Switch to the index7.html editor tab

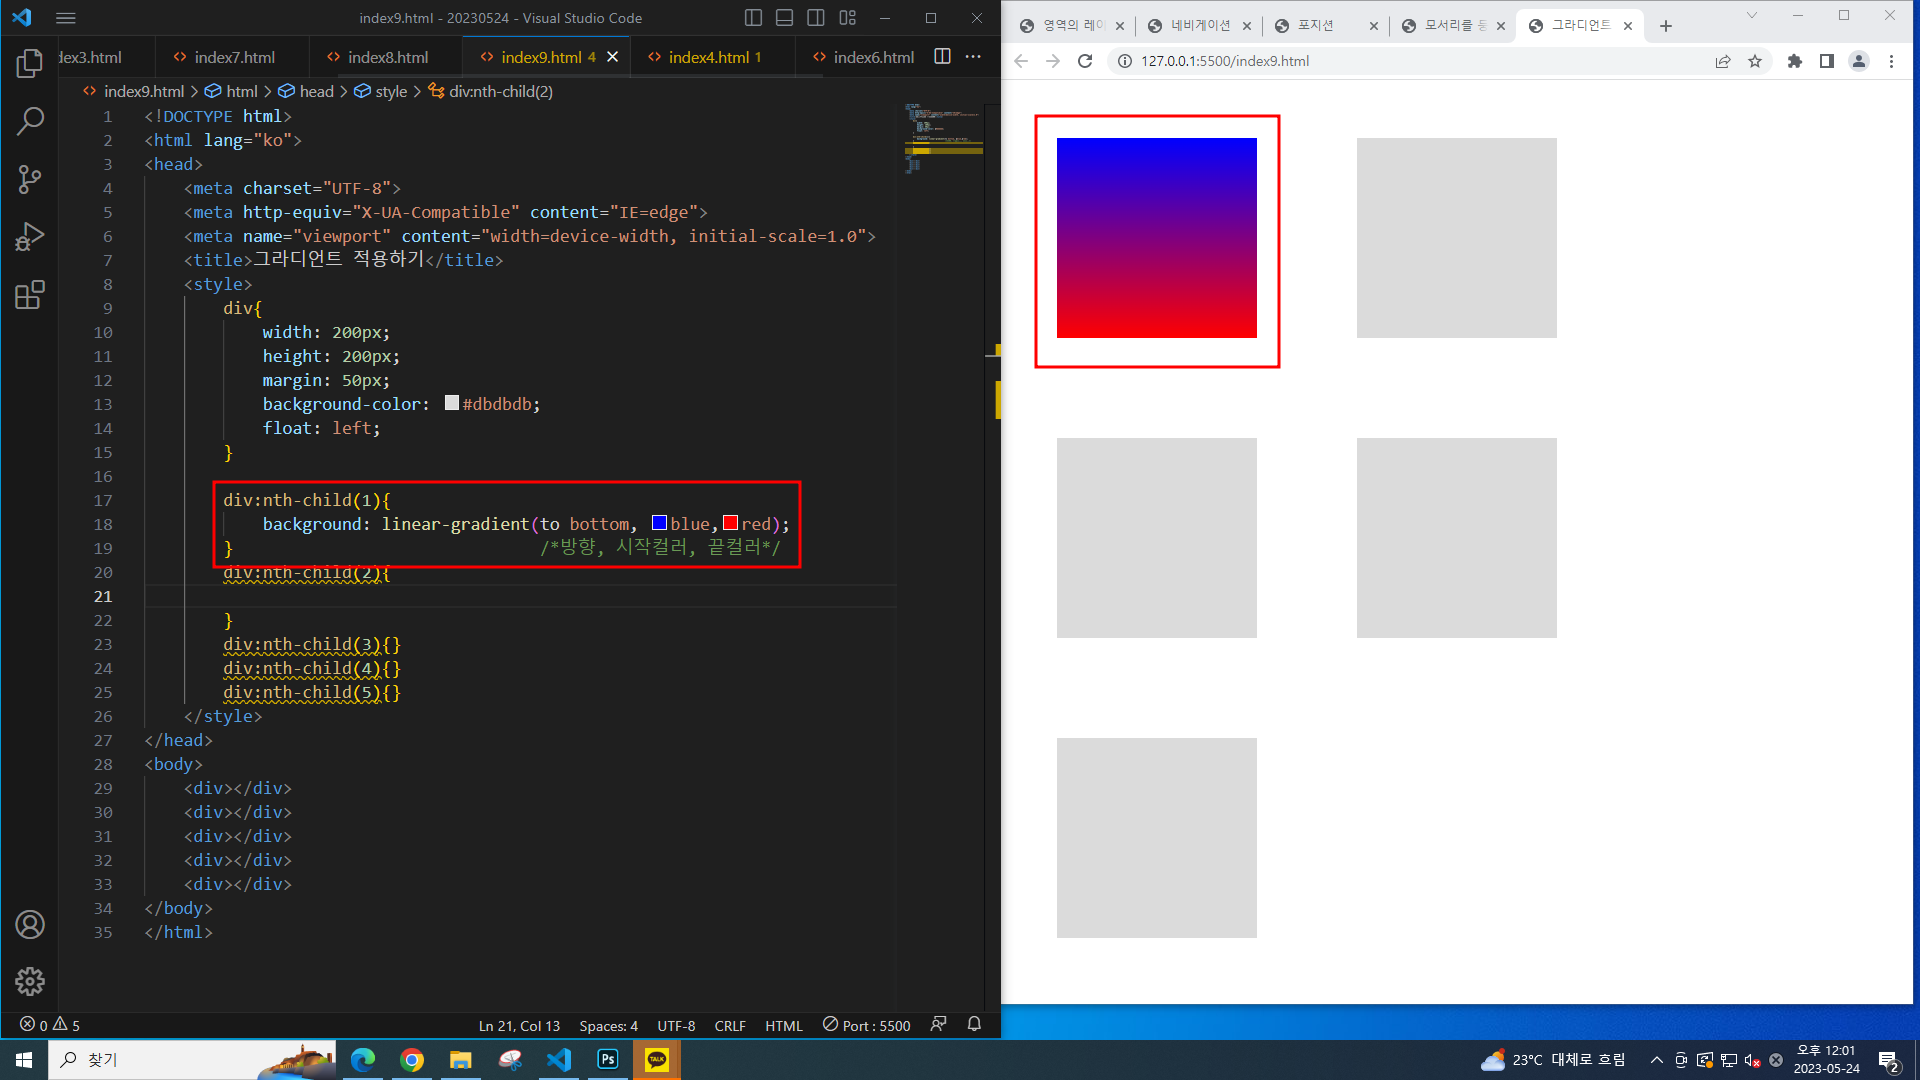(234, 57)
